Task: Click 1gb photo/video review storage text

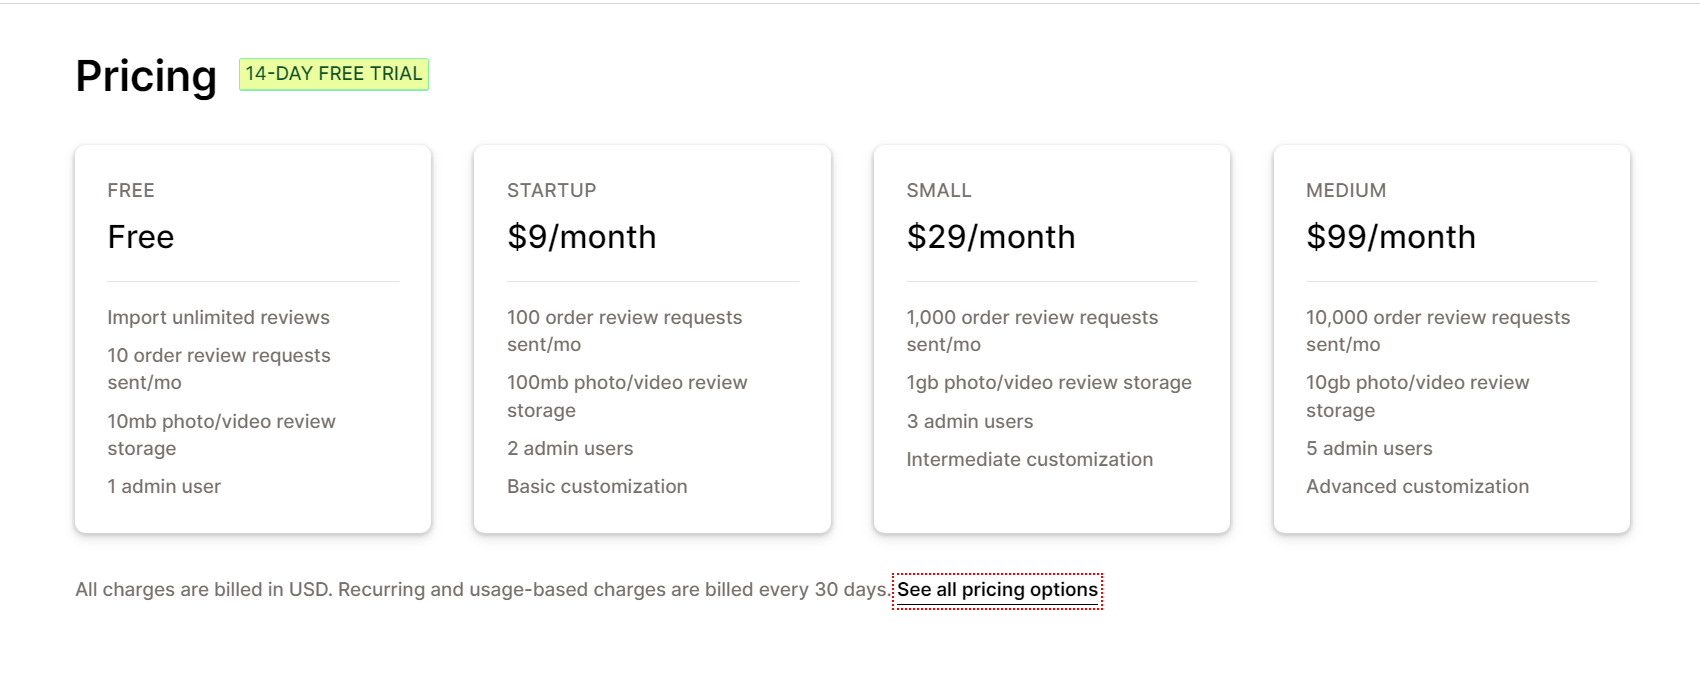Action: 1049,382
